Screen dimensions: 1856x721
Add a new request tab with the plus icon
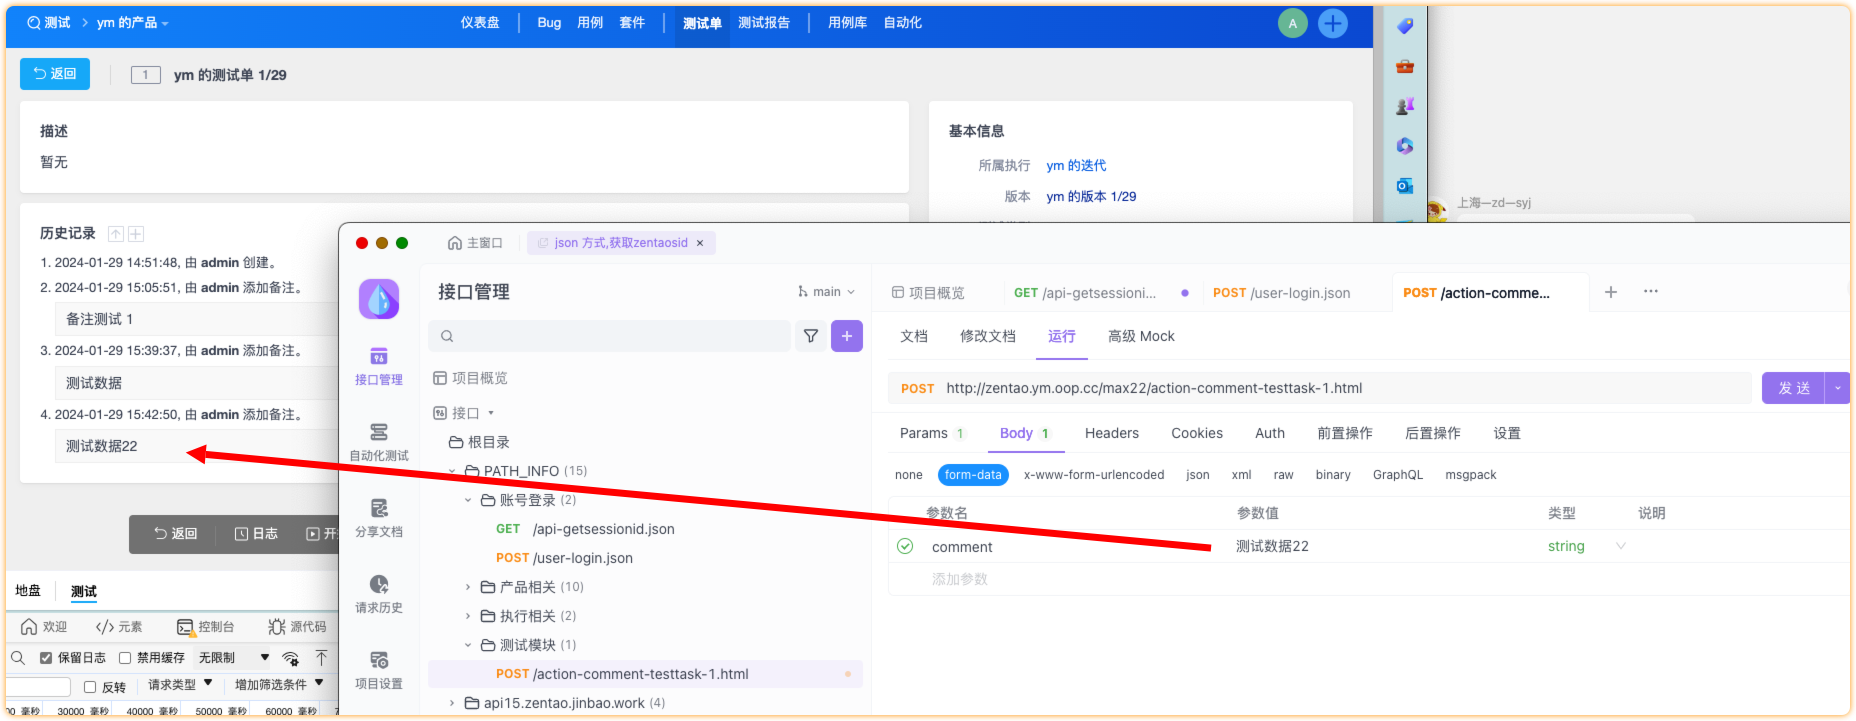coord(1611,292)
